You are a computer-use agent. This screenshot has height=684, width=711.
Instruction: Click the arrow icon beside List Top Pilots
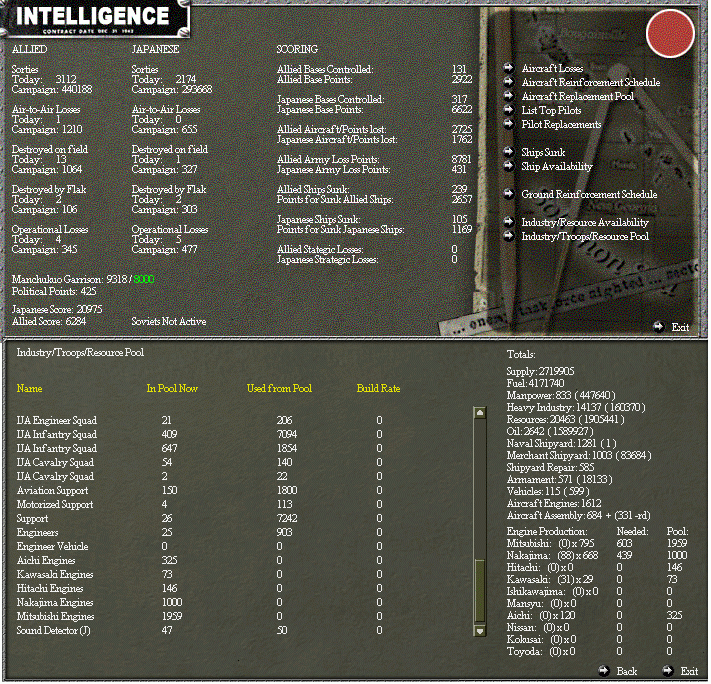509,110
